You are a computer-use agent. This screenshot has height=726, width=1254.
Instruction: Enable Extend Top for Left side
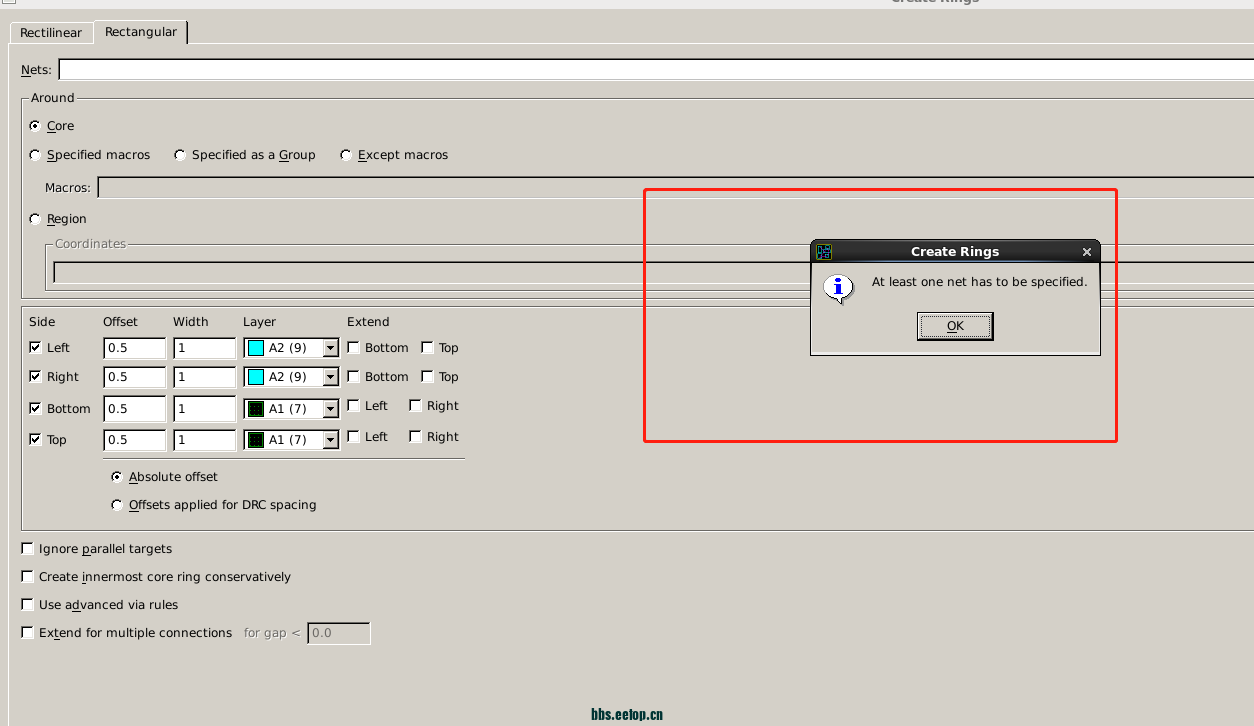pos(427,348)
